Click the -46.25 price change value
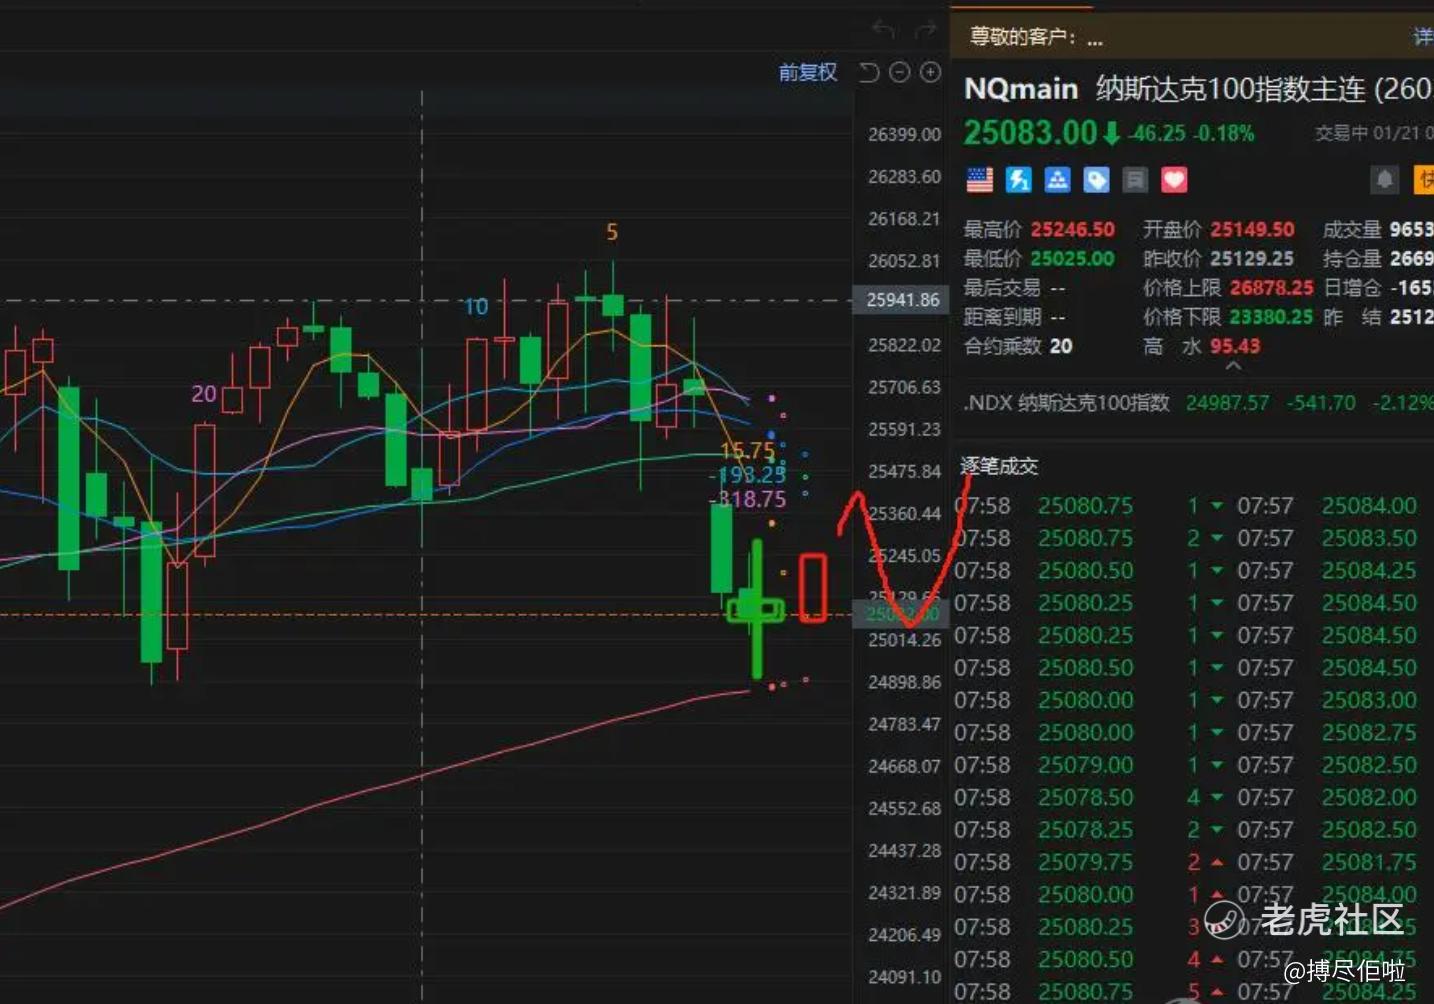Screen dimensions: 1434x1004 [x=1157, y=134]
